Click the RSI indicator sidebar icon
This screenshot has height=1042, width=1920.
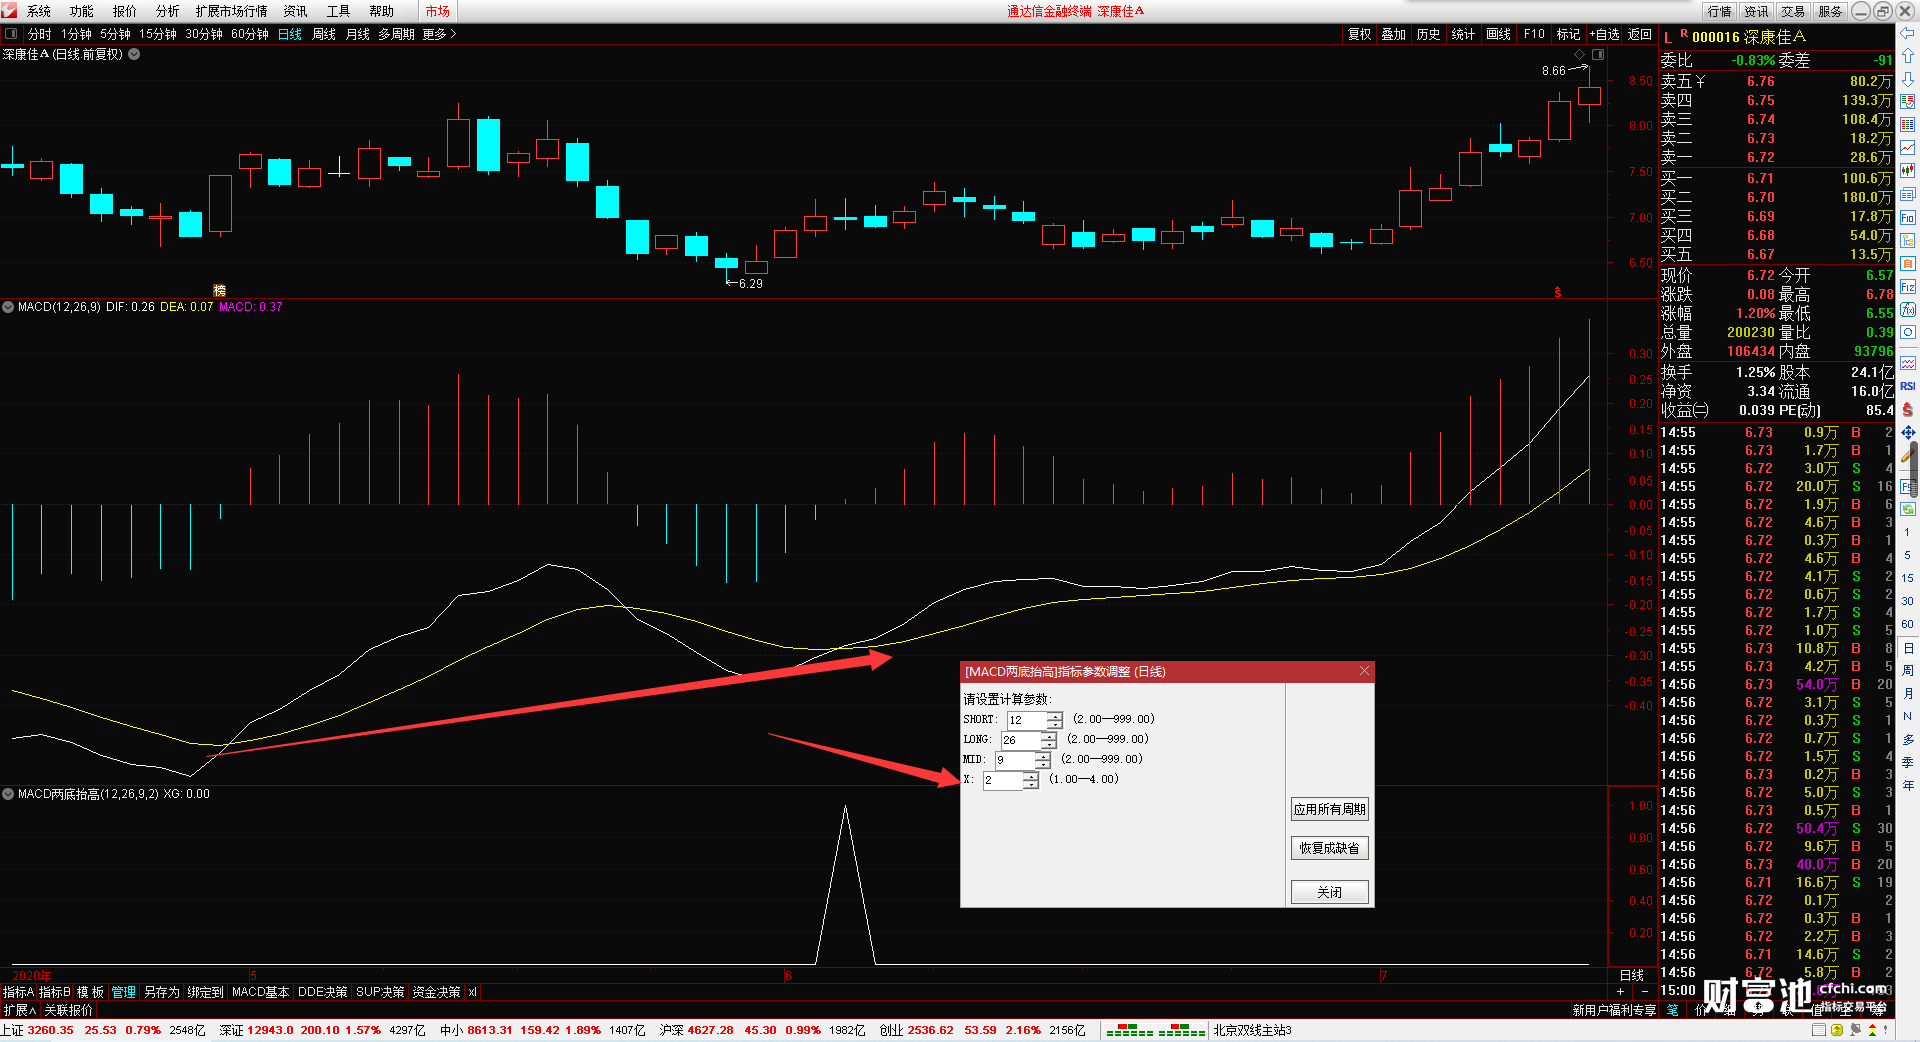(x=1908, y=386)
